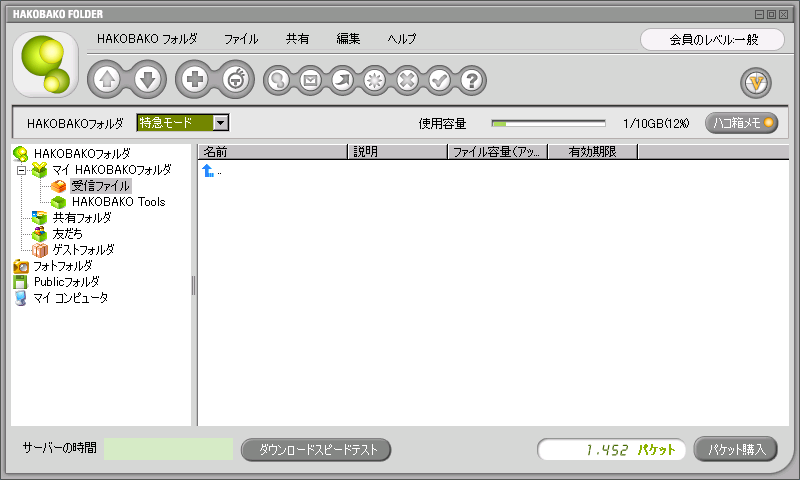Click the upload arrow toolbar icon

(x=108, y=80)
